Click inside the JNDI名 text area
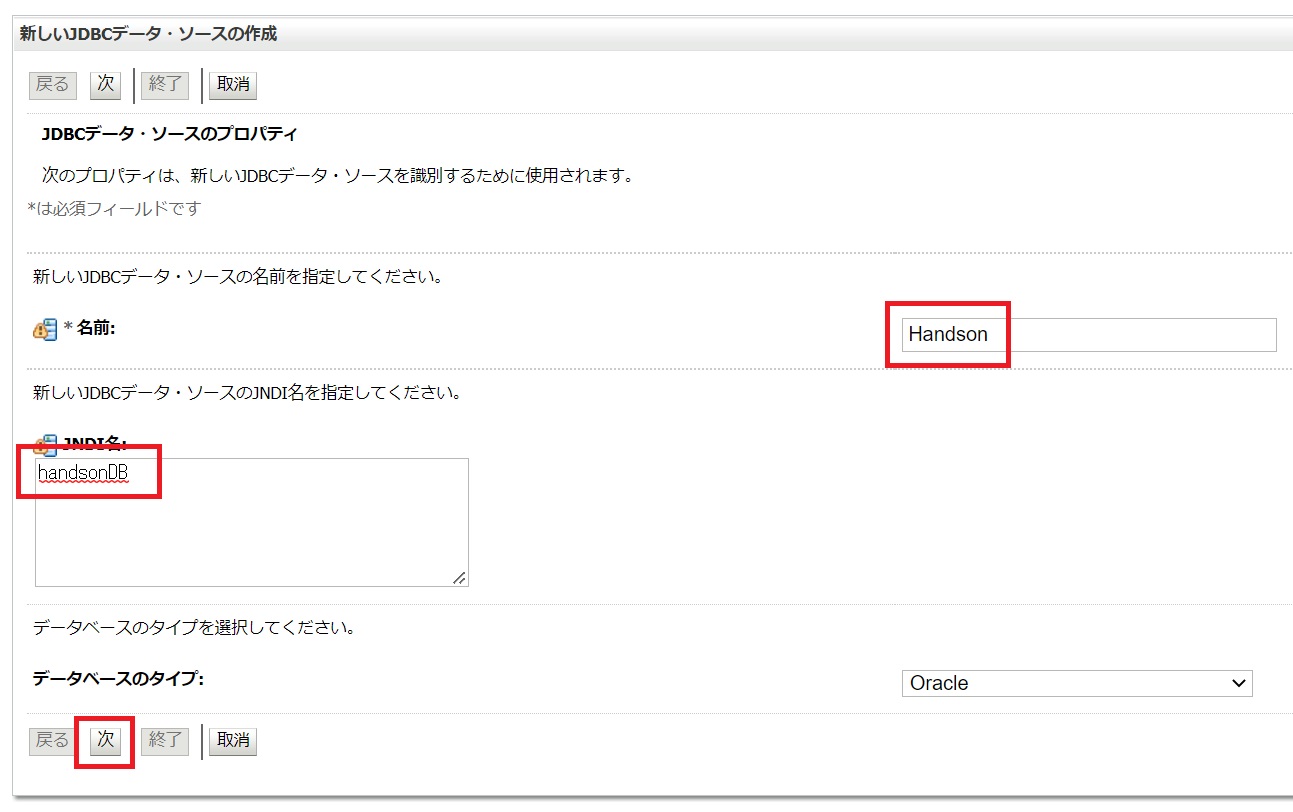Image resolution: width=1293 pixels, height=812 pixels. 251,530
